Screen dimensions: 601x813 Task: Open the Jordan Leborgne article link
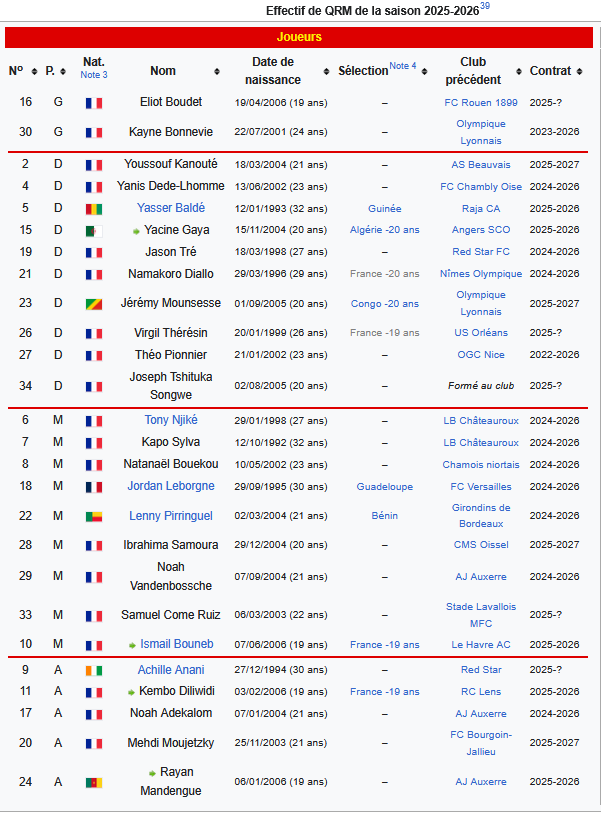(x=170, y=487)
